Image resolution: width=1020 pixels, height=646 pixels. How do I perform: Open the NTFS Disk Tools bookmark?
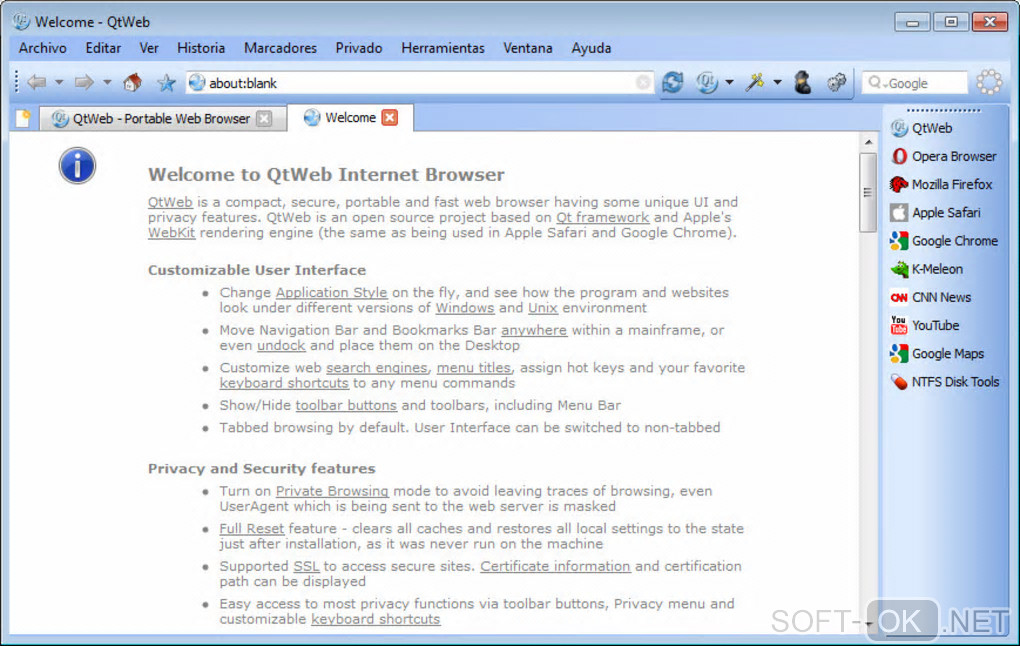[945, 382]
